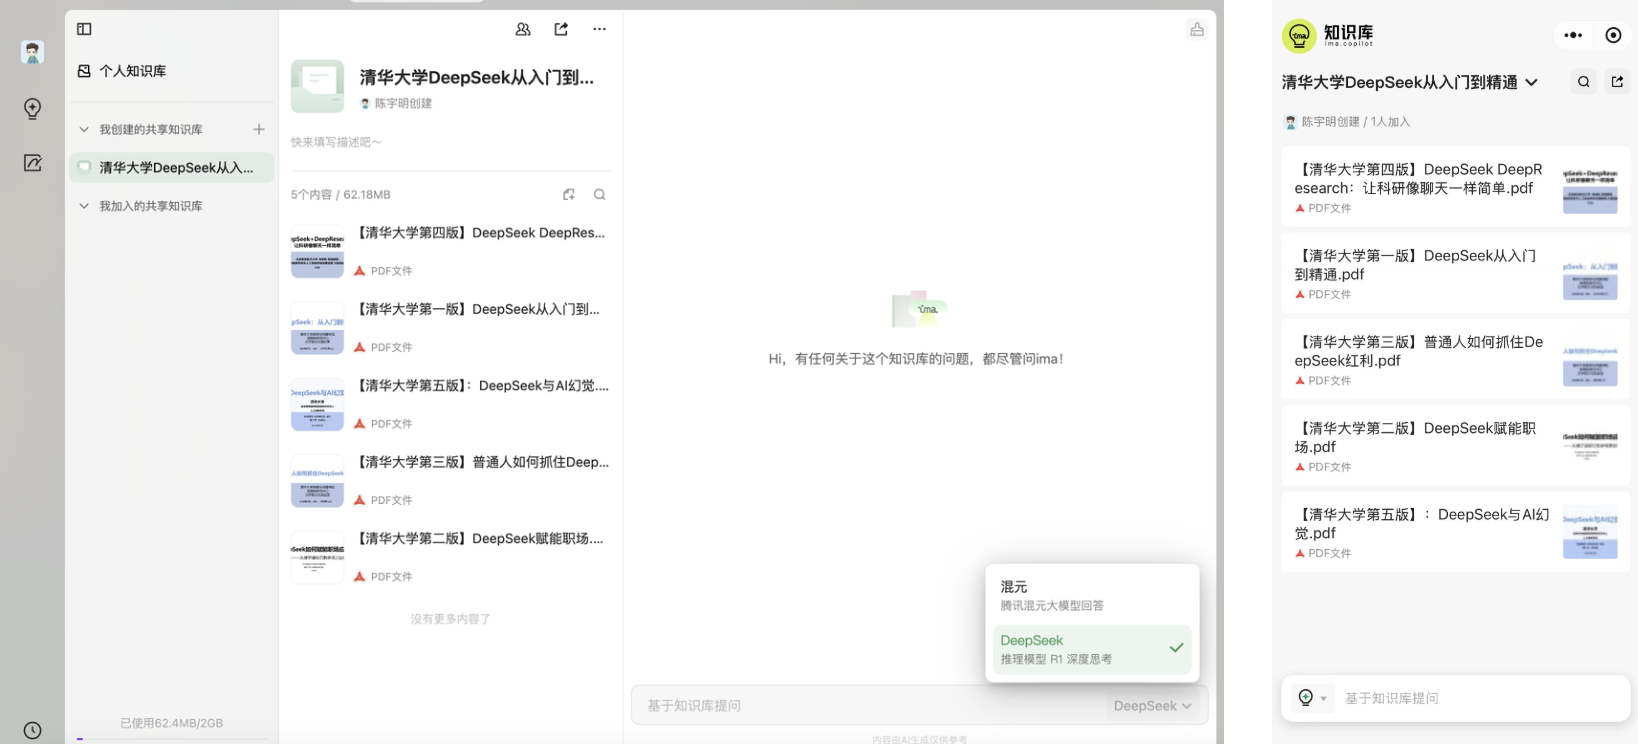
Task: Share knowledge base via header share icon
Action: 561,29
